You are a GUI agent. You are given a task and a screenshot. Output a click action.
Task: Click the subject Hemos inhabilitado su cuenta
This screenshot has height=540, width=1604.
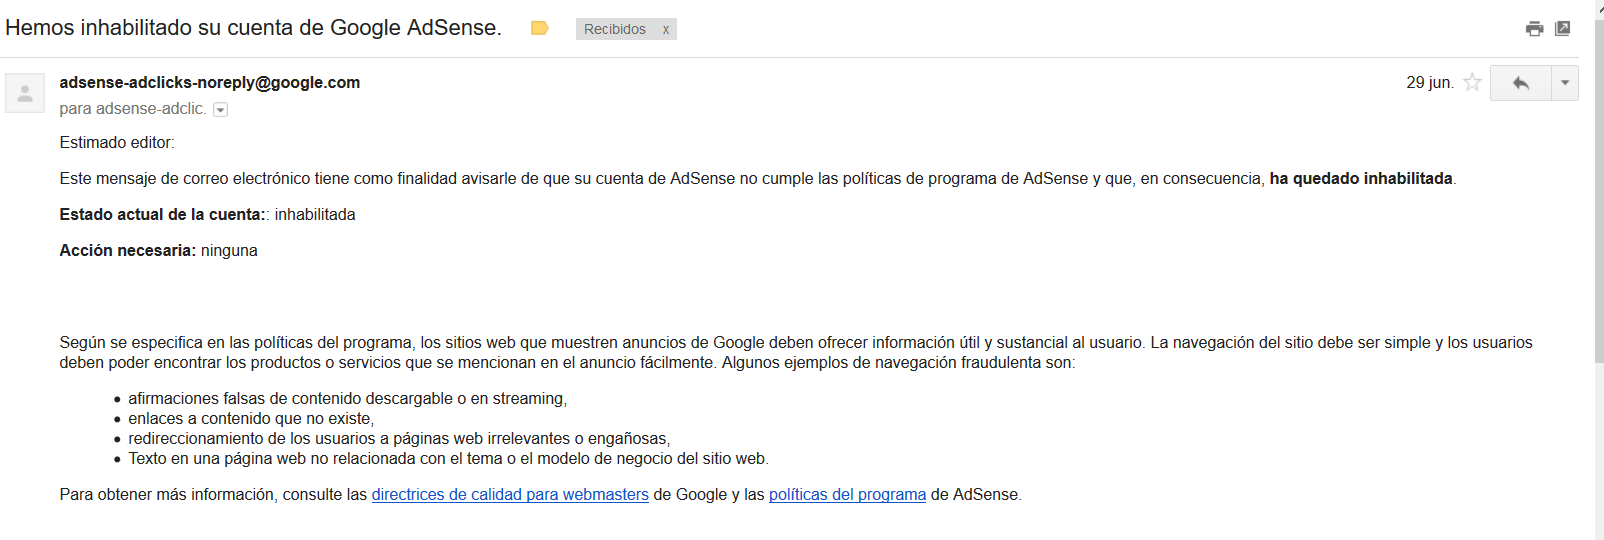(x=253, y=28)
